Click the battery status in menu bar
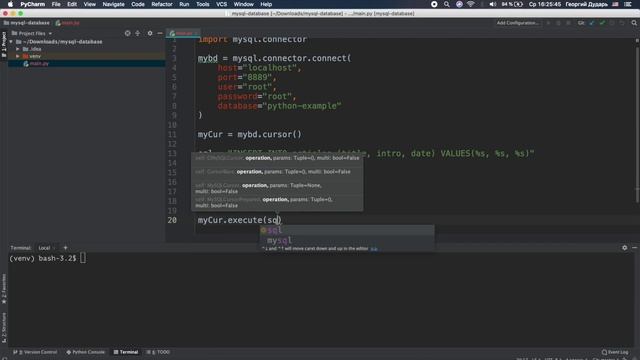This screenshot has height=360, width=640. point(512,4)
